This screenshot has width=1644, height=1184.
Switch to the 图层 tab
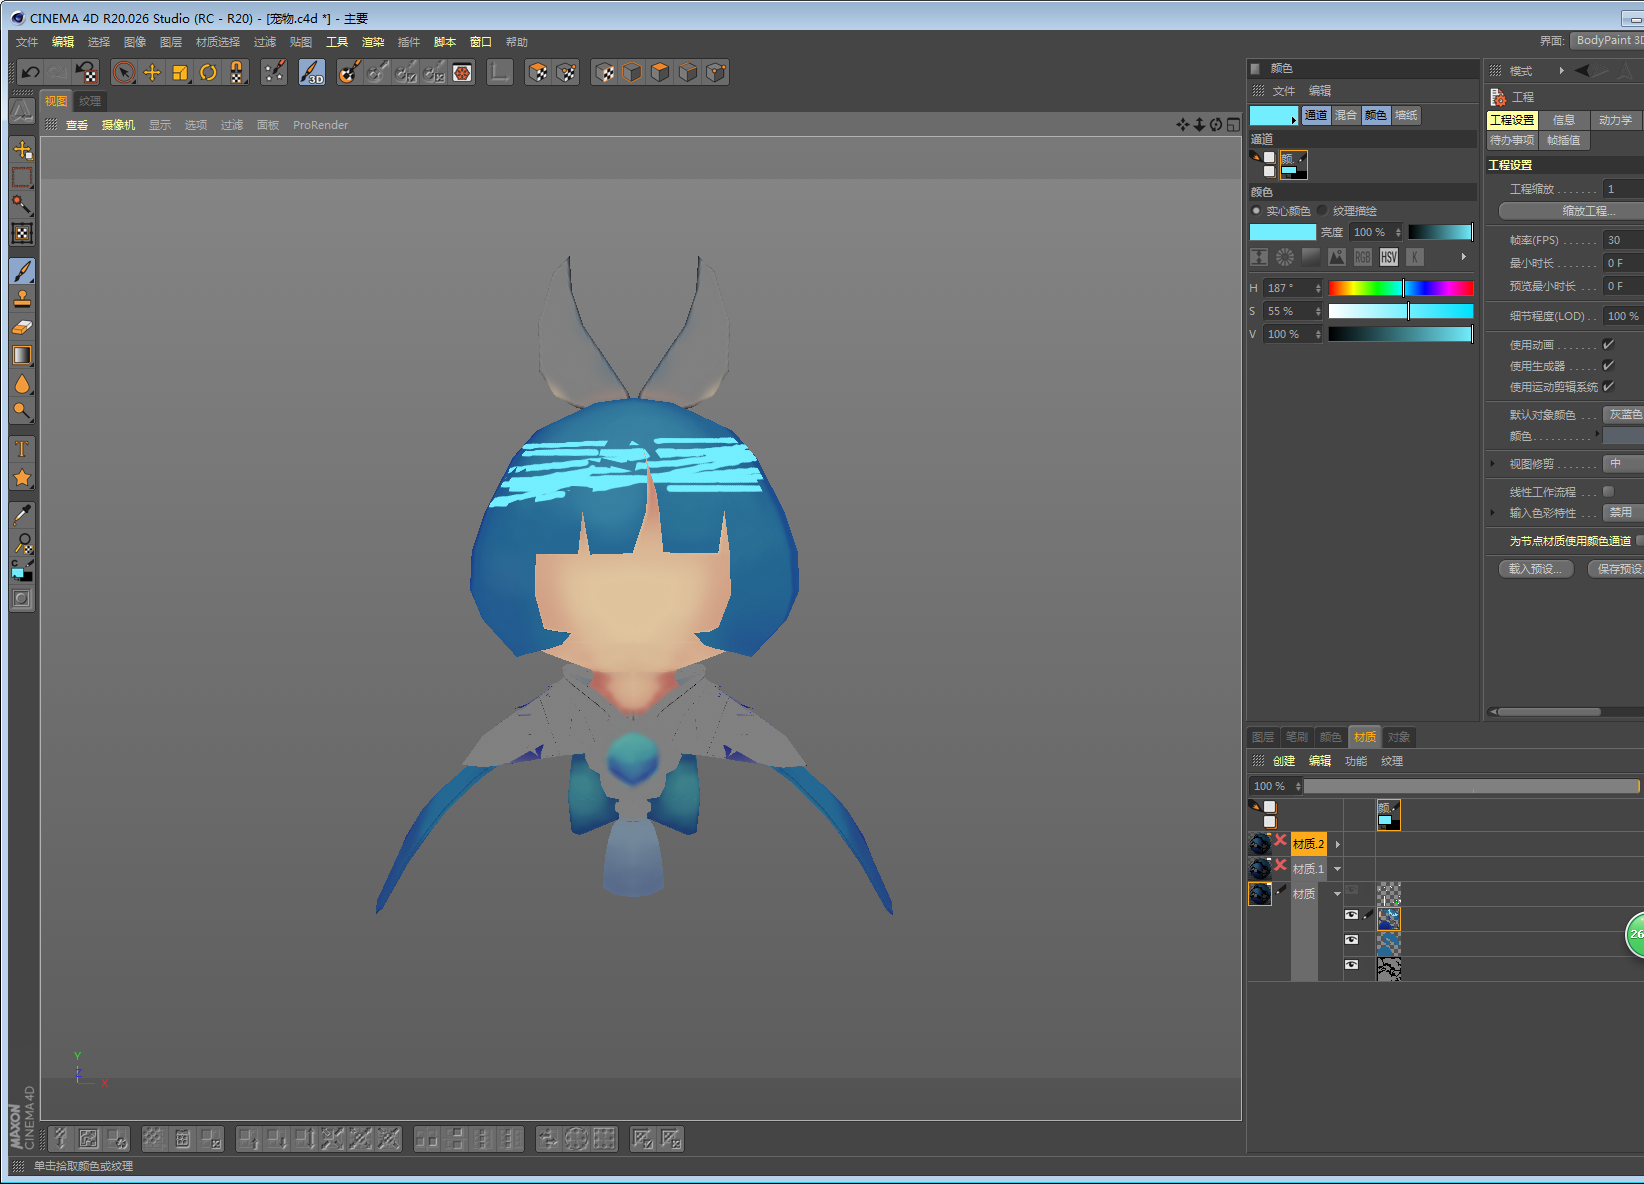pyautogui.click(x=1263, y=737)
